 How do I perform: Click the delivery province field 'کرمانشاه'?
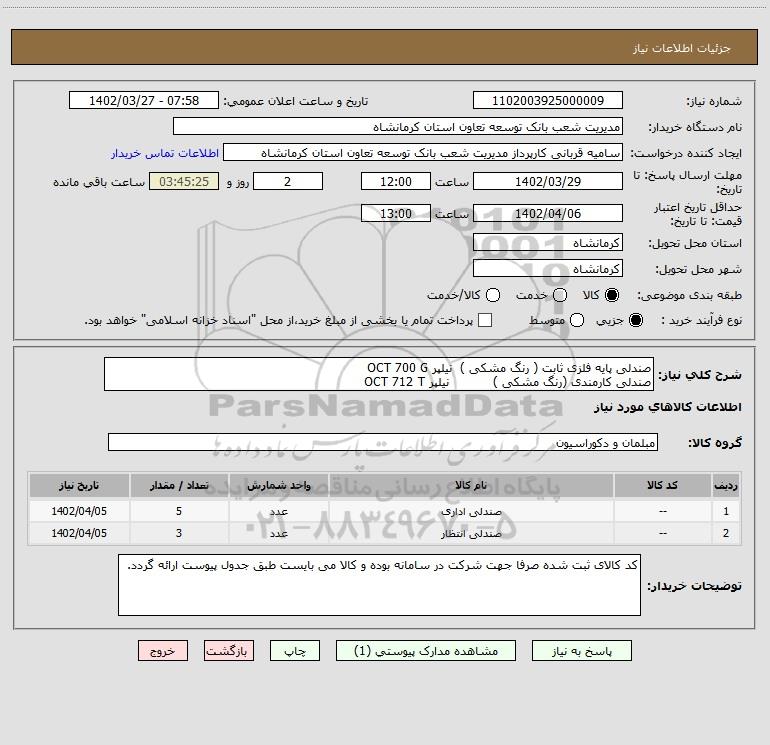(x=548, y=243)
